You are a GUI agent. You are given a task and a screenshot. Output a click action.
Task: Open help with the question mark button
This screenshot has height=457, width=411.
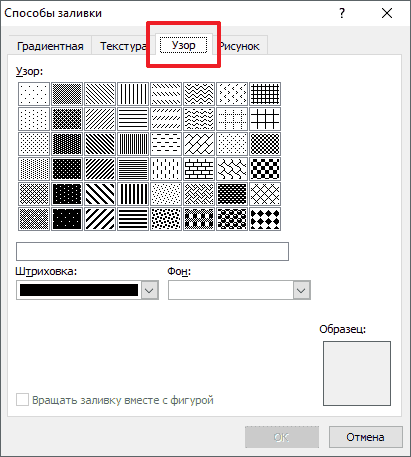click(342, 13)
